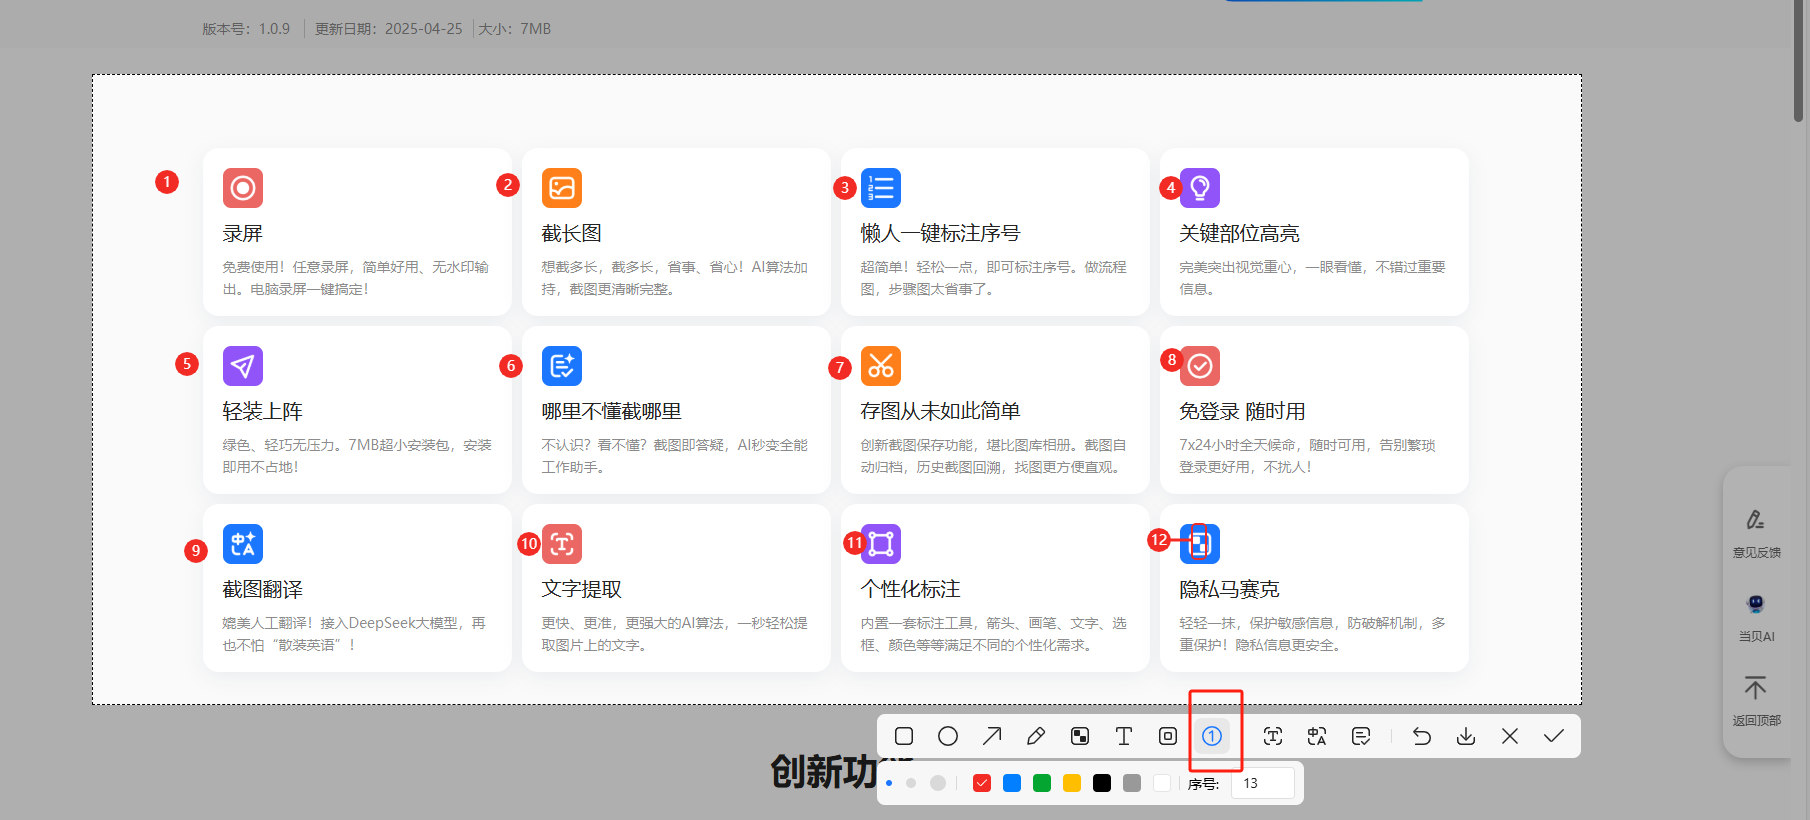
Task: Click the 截图翻译 card title
Action: [x=262, y=589]
